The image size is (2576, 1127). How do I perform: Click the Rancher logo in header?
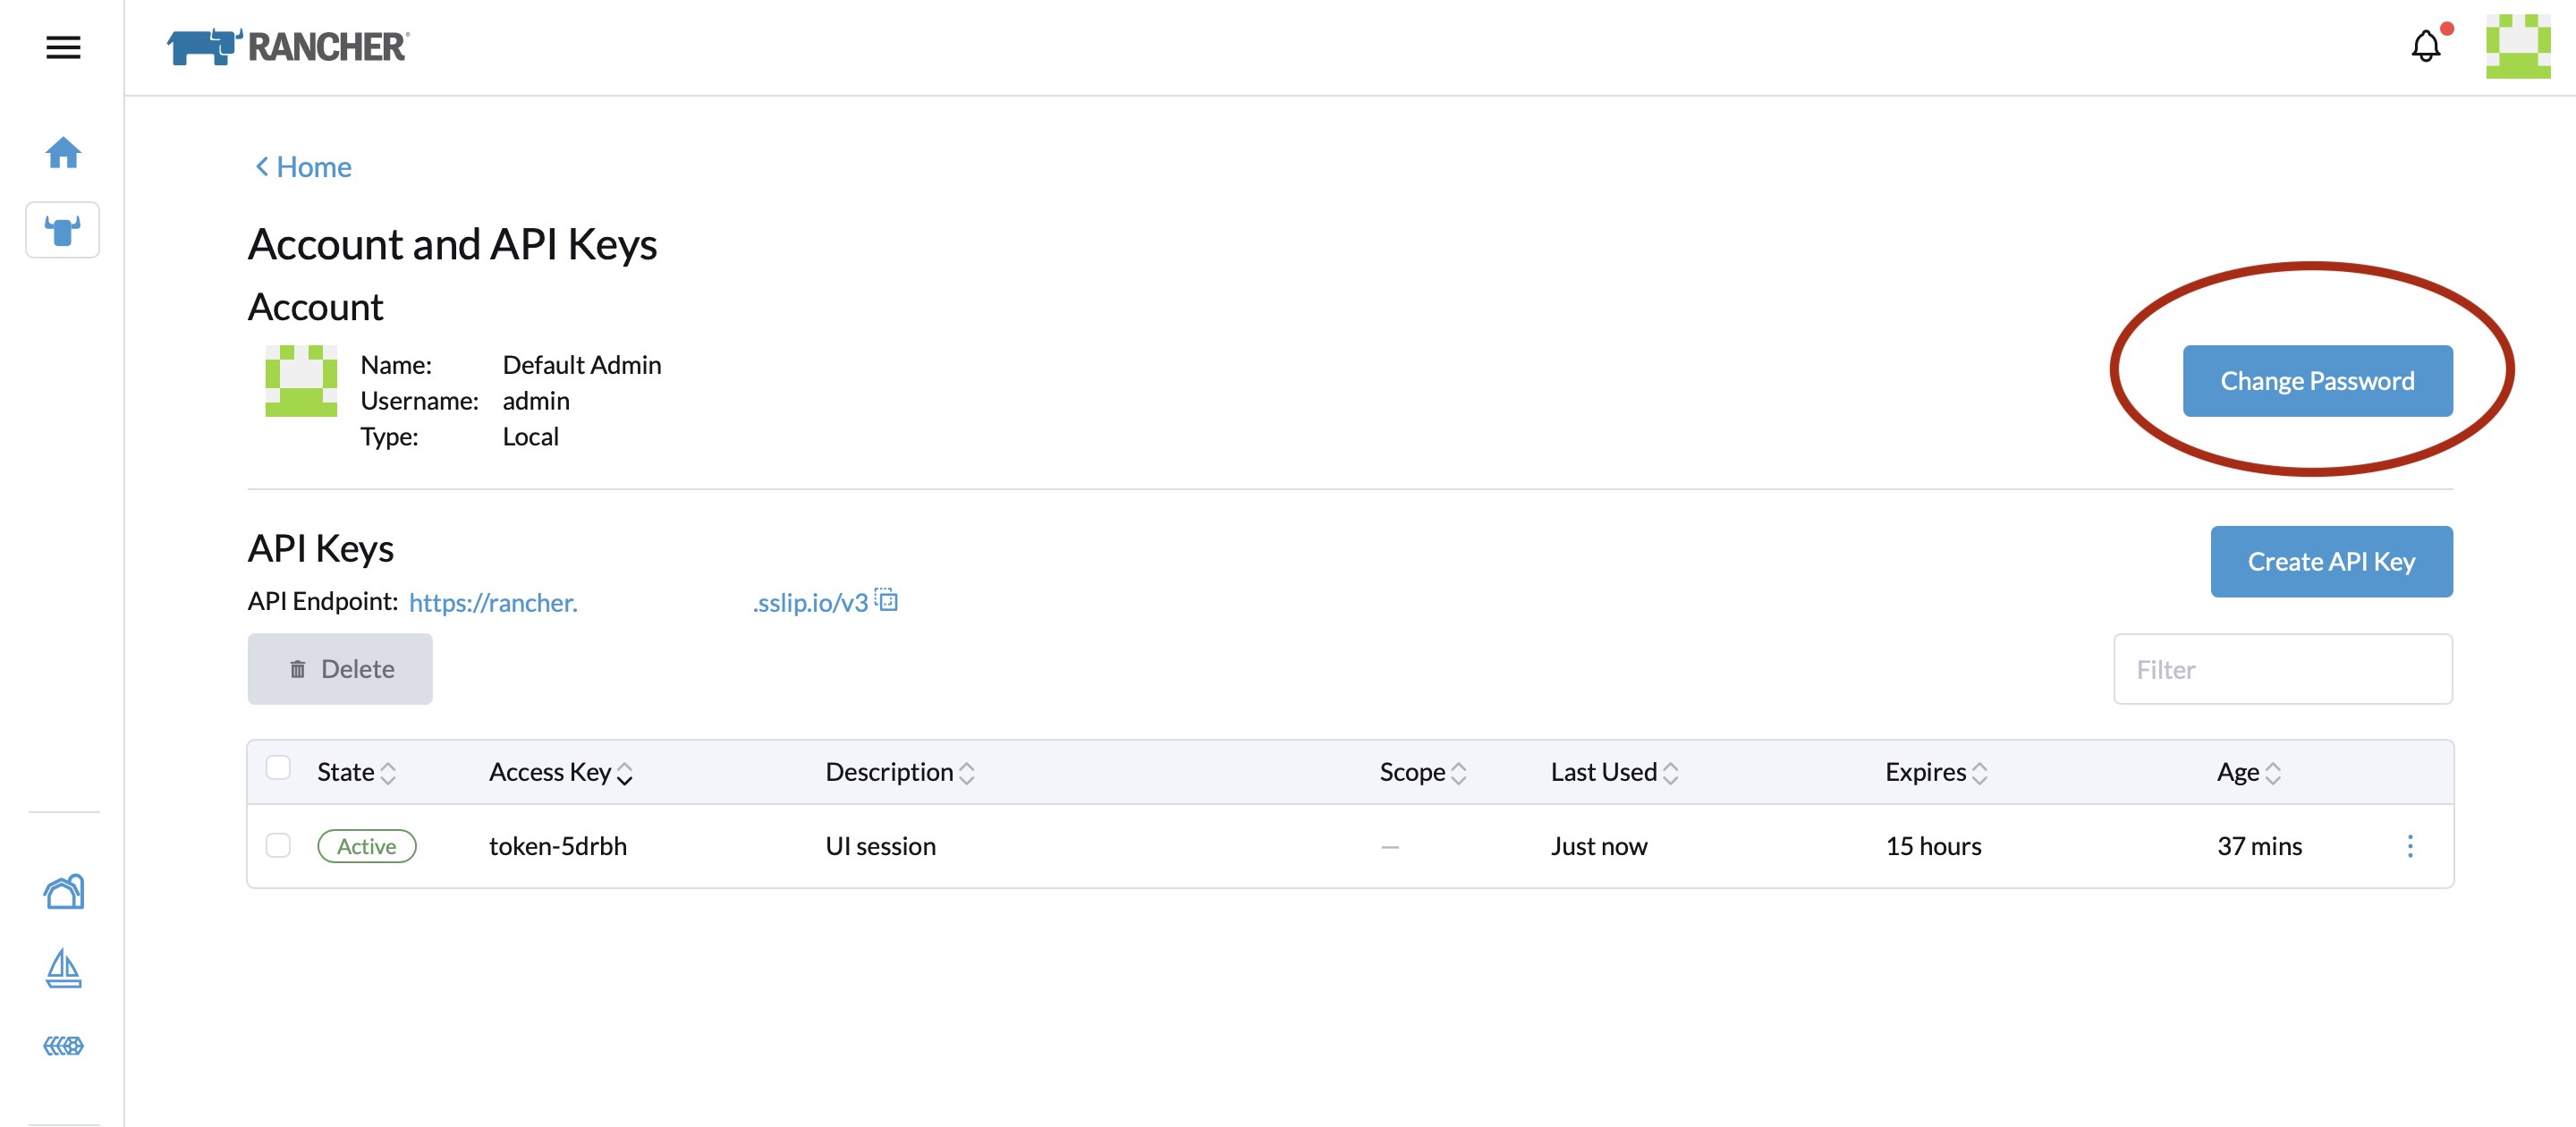click(x=288, y=47)
